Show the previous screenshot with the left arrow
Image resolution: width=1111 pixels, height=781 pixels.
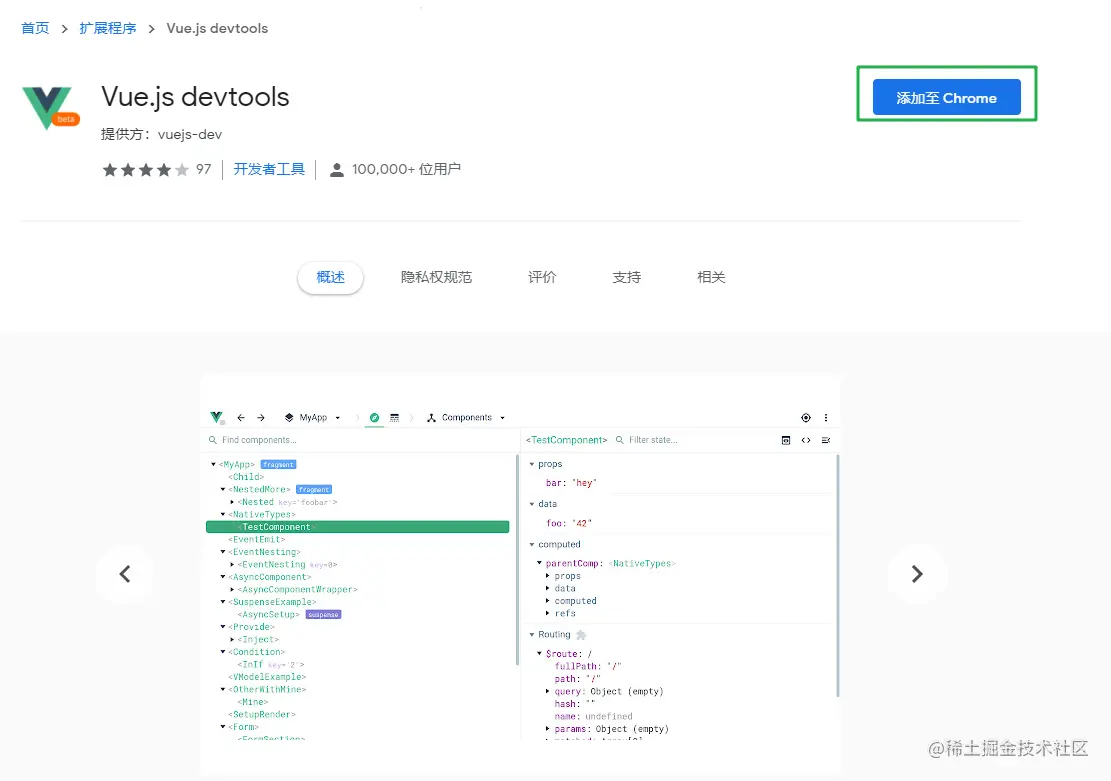(x=125, y=574)
